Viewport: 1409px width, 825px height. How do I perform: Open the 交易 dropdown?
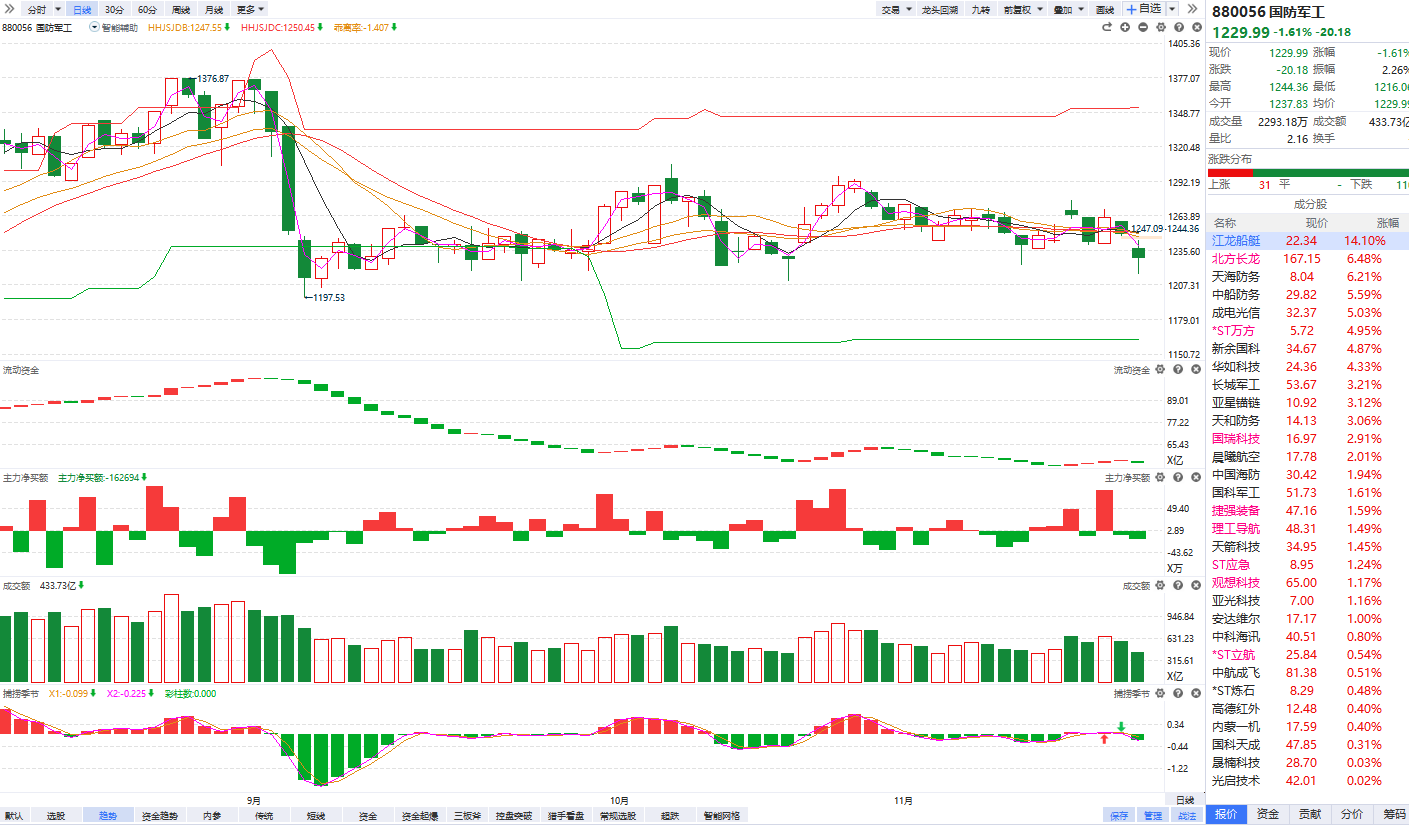(x=895, y=9)
